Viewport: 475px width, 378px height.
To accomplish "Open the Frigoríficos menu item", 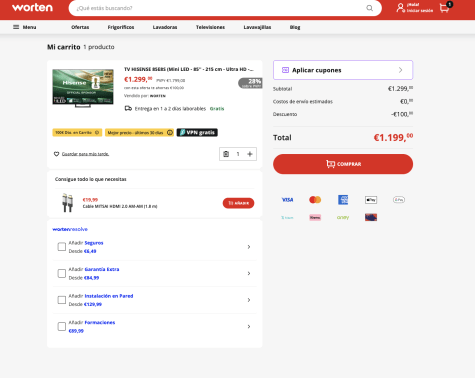I will tap(121, 27).
